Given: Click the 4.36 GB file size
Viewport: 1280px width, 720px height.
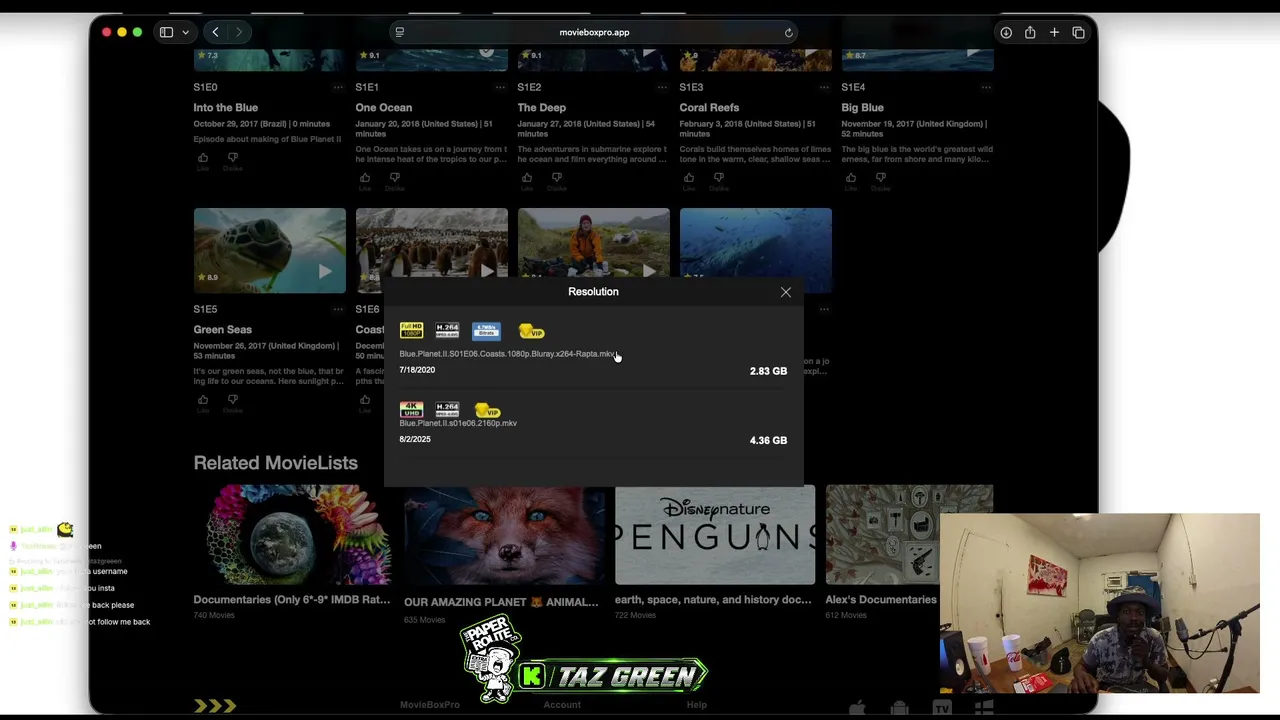Looking at the screenshot, I should [768, 440].
